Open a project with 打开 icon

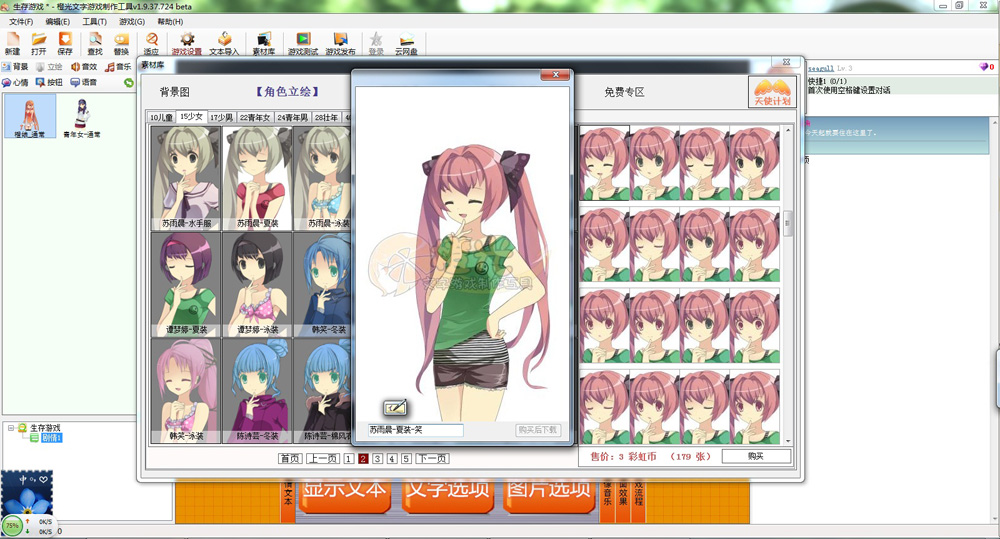tap(39, 40)
